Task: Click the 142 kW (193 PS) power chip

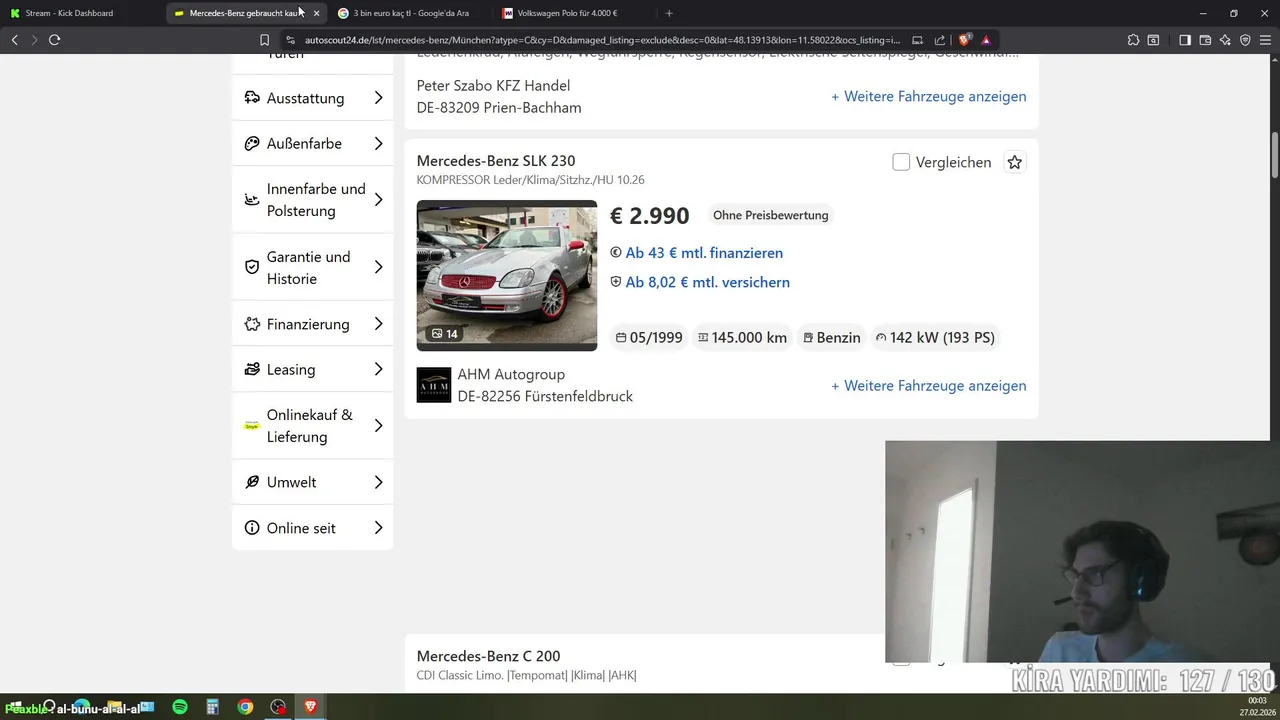Action: coord(935,338)
